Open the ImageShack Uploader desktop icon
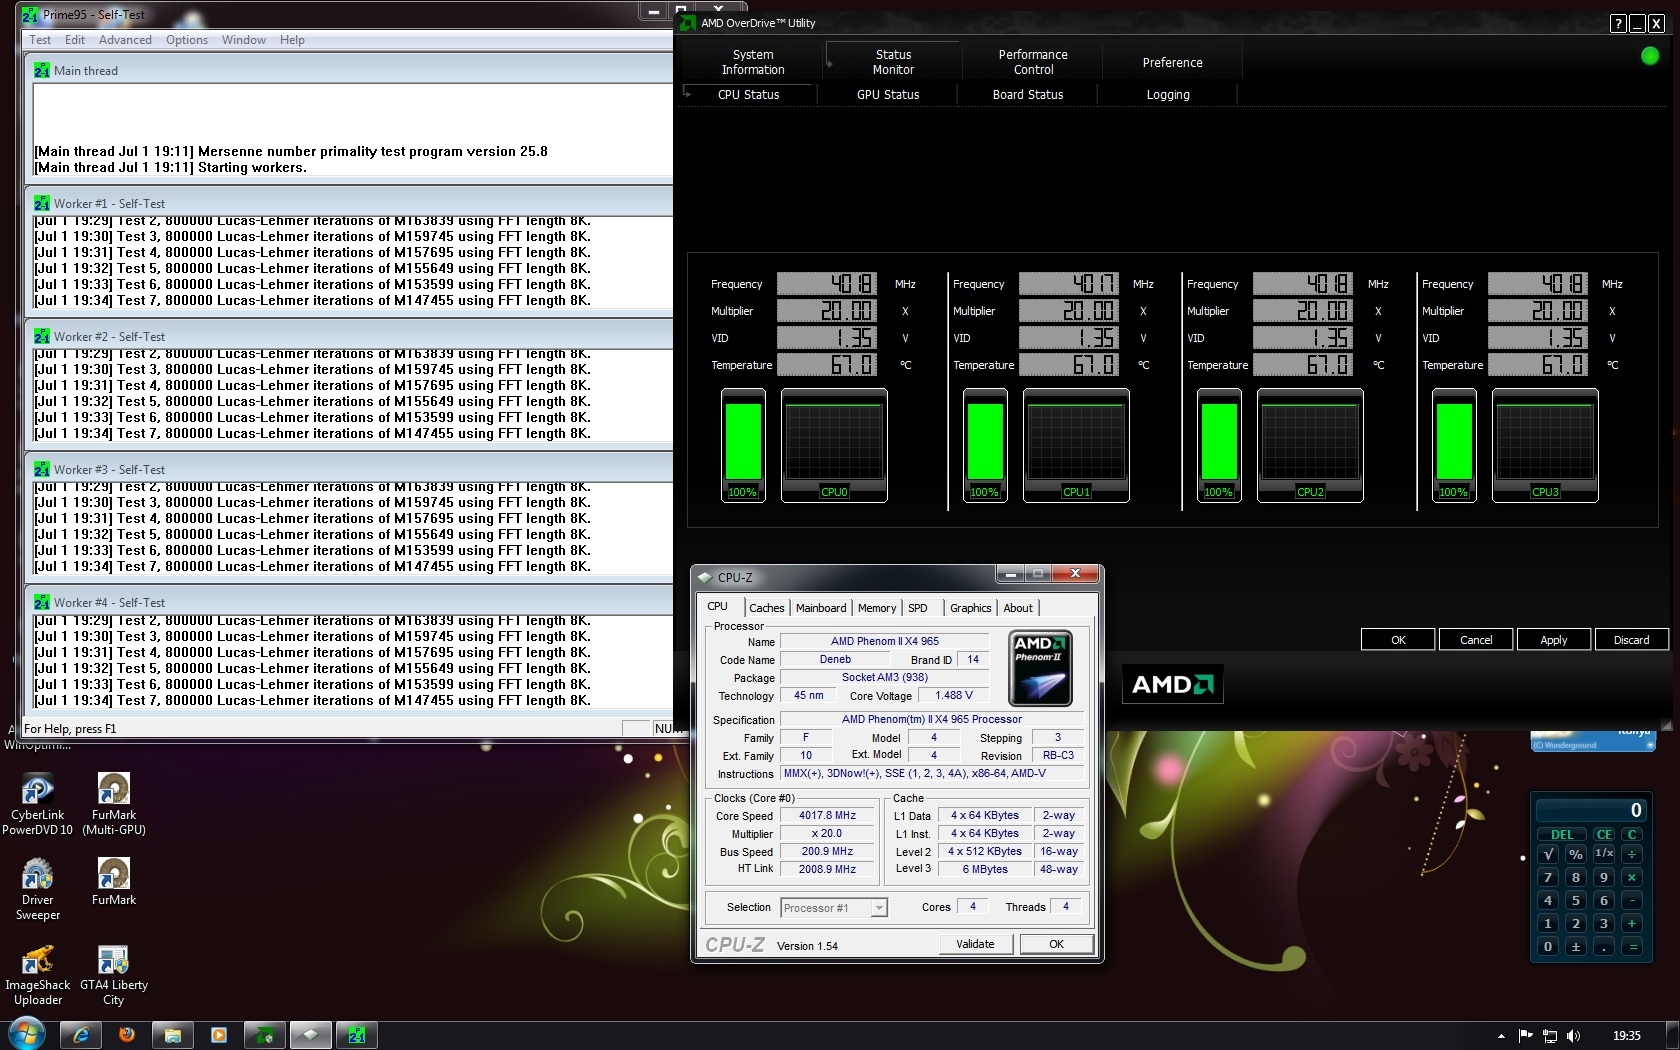This screenshot has width=1680, height=1050. (37, 975)
